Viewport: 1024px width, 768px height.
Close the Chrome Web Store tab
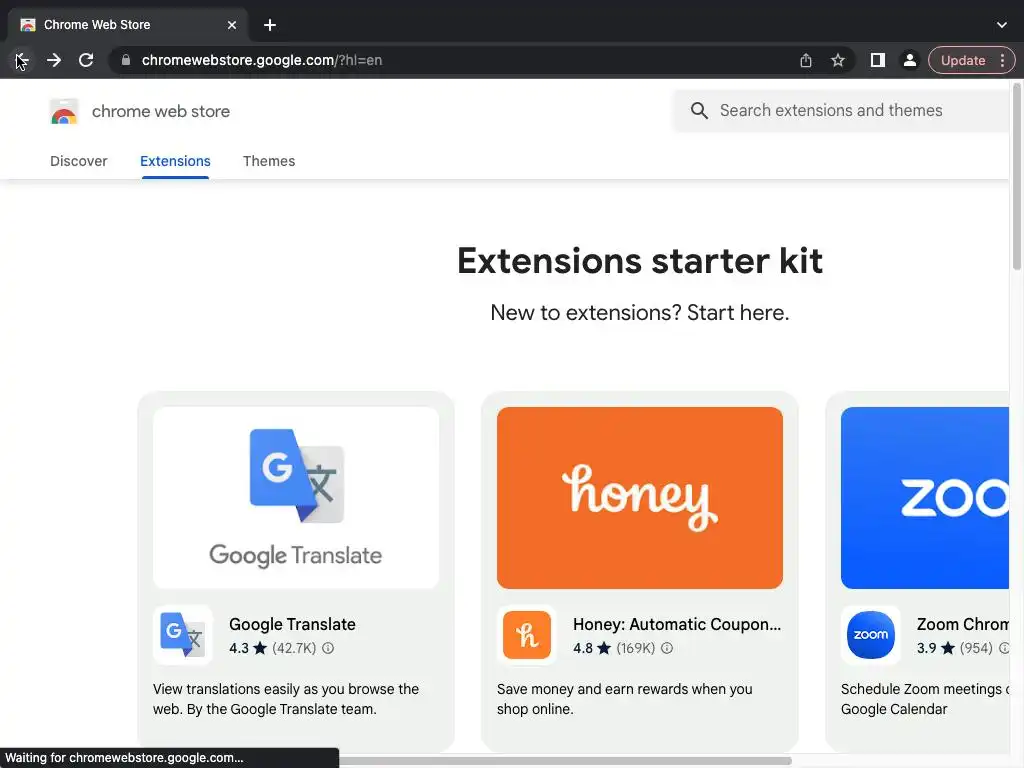click(232, 25)
